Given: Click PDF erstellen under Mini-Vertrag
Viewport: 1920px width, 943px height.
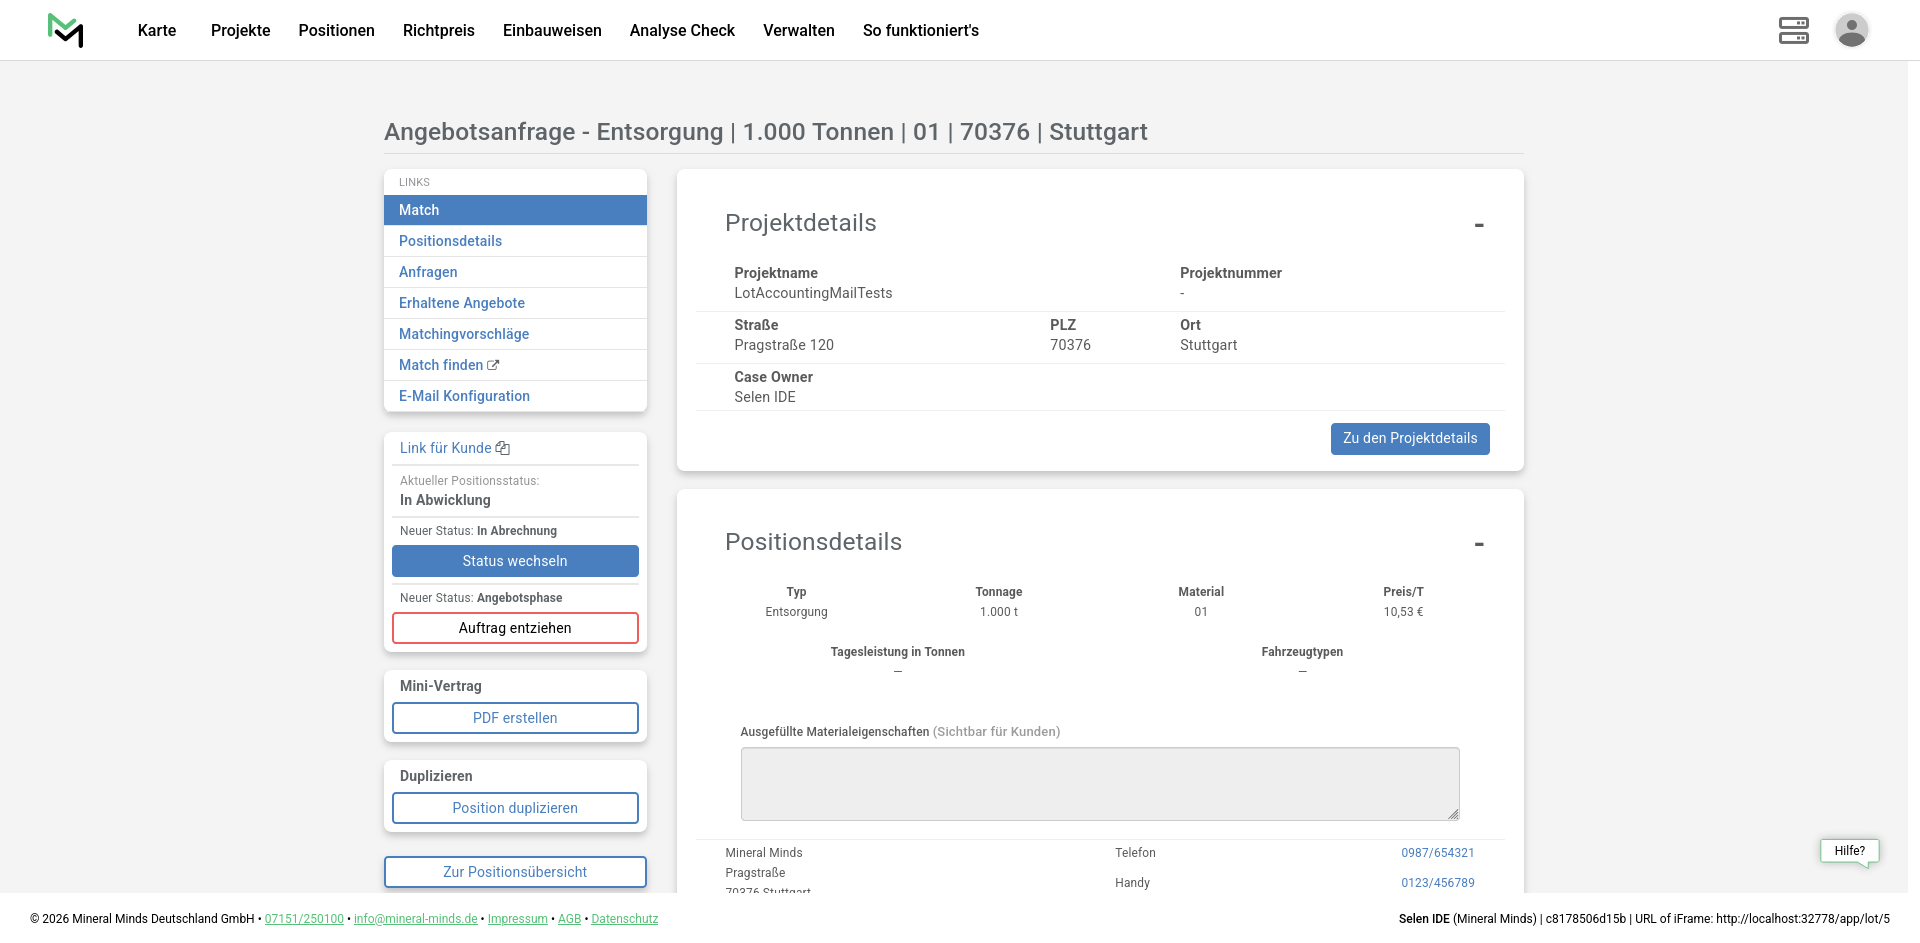Looking at the screenshot, I should [x=515, y=718].
